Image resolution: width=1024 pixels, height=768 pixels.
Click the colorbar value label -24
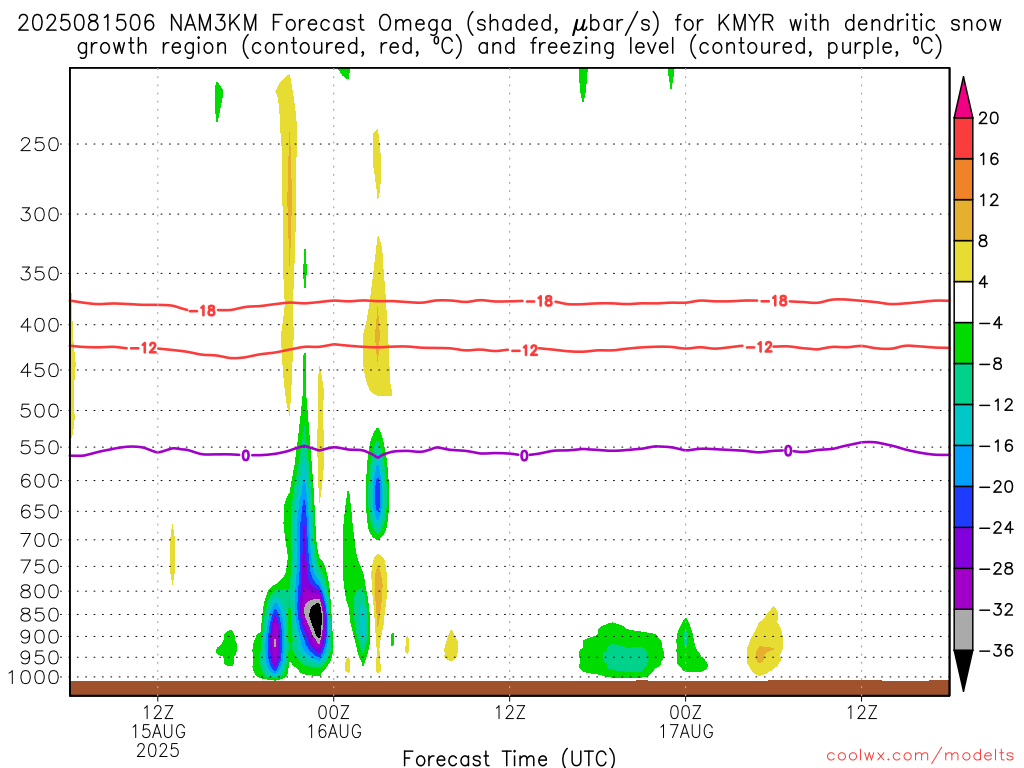coord(996,528)
